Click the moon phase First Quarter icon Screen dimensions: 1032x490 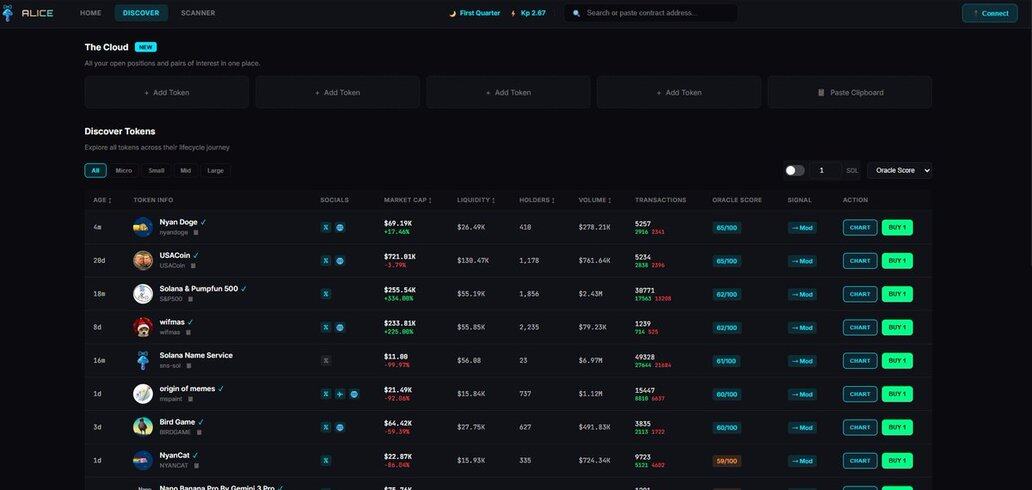click(x=453, y=13)
